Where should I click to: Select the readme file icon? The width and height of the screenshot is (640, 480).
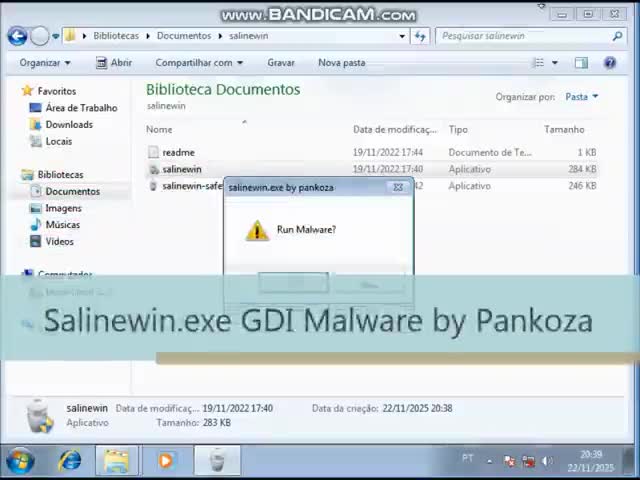click(153, 152)
